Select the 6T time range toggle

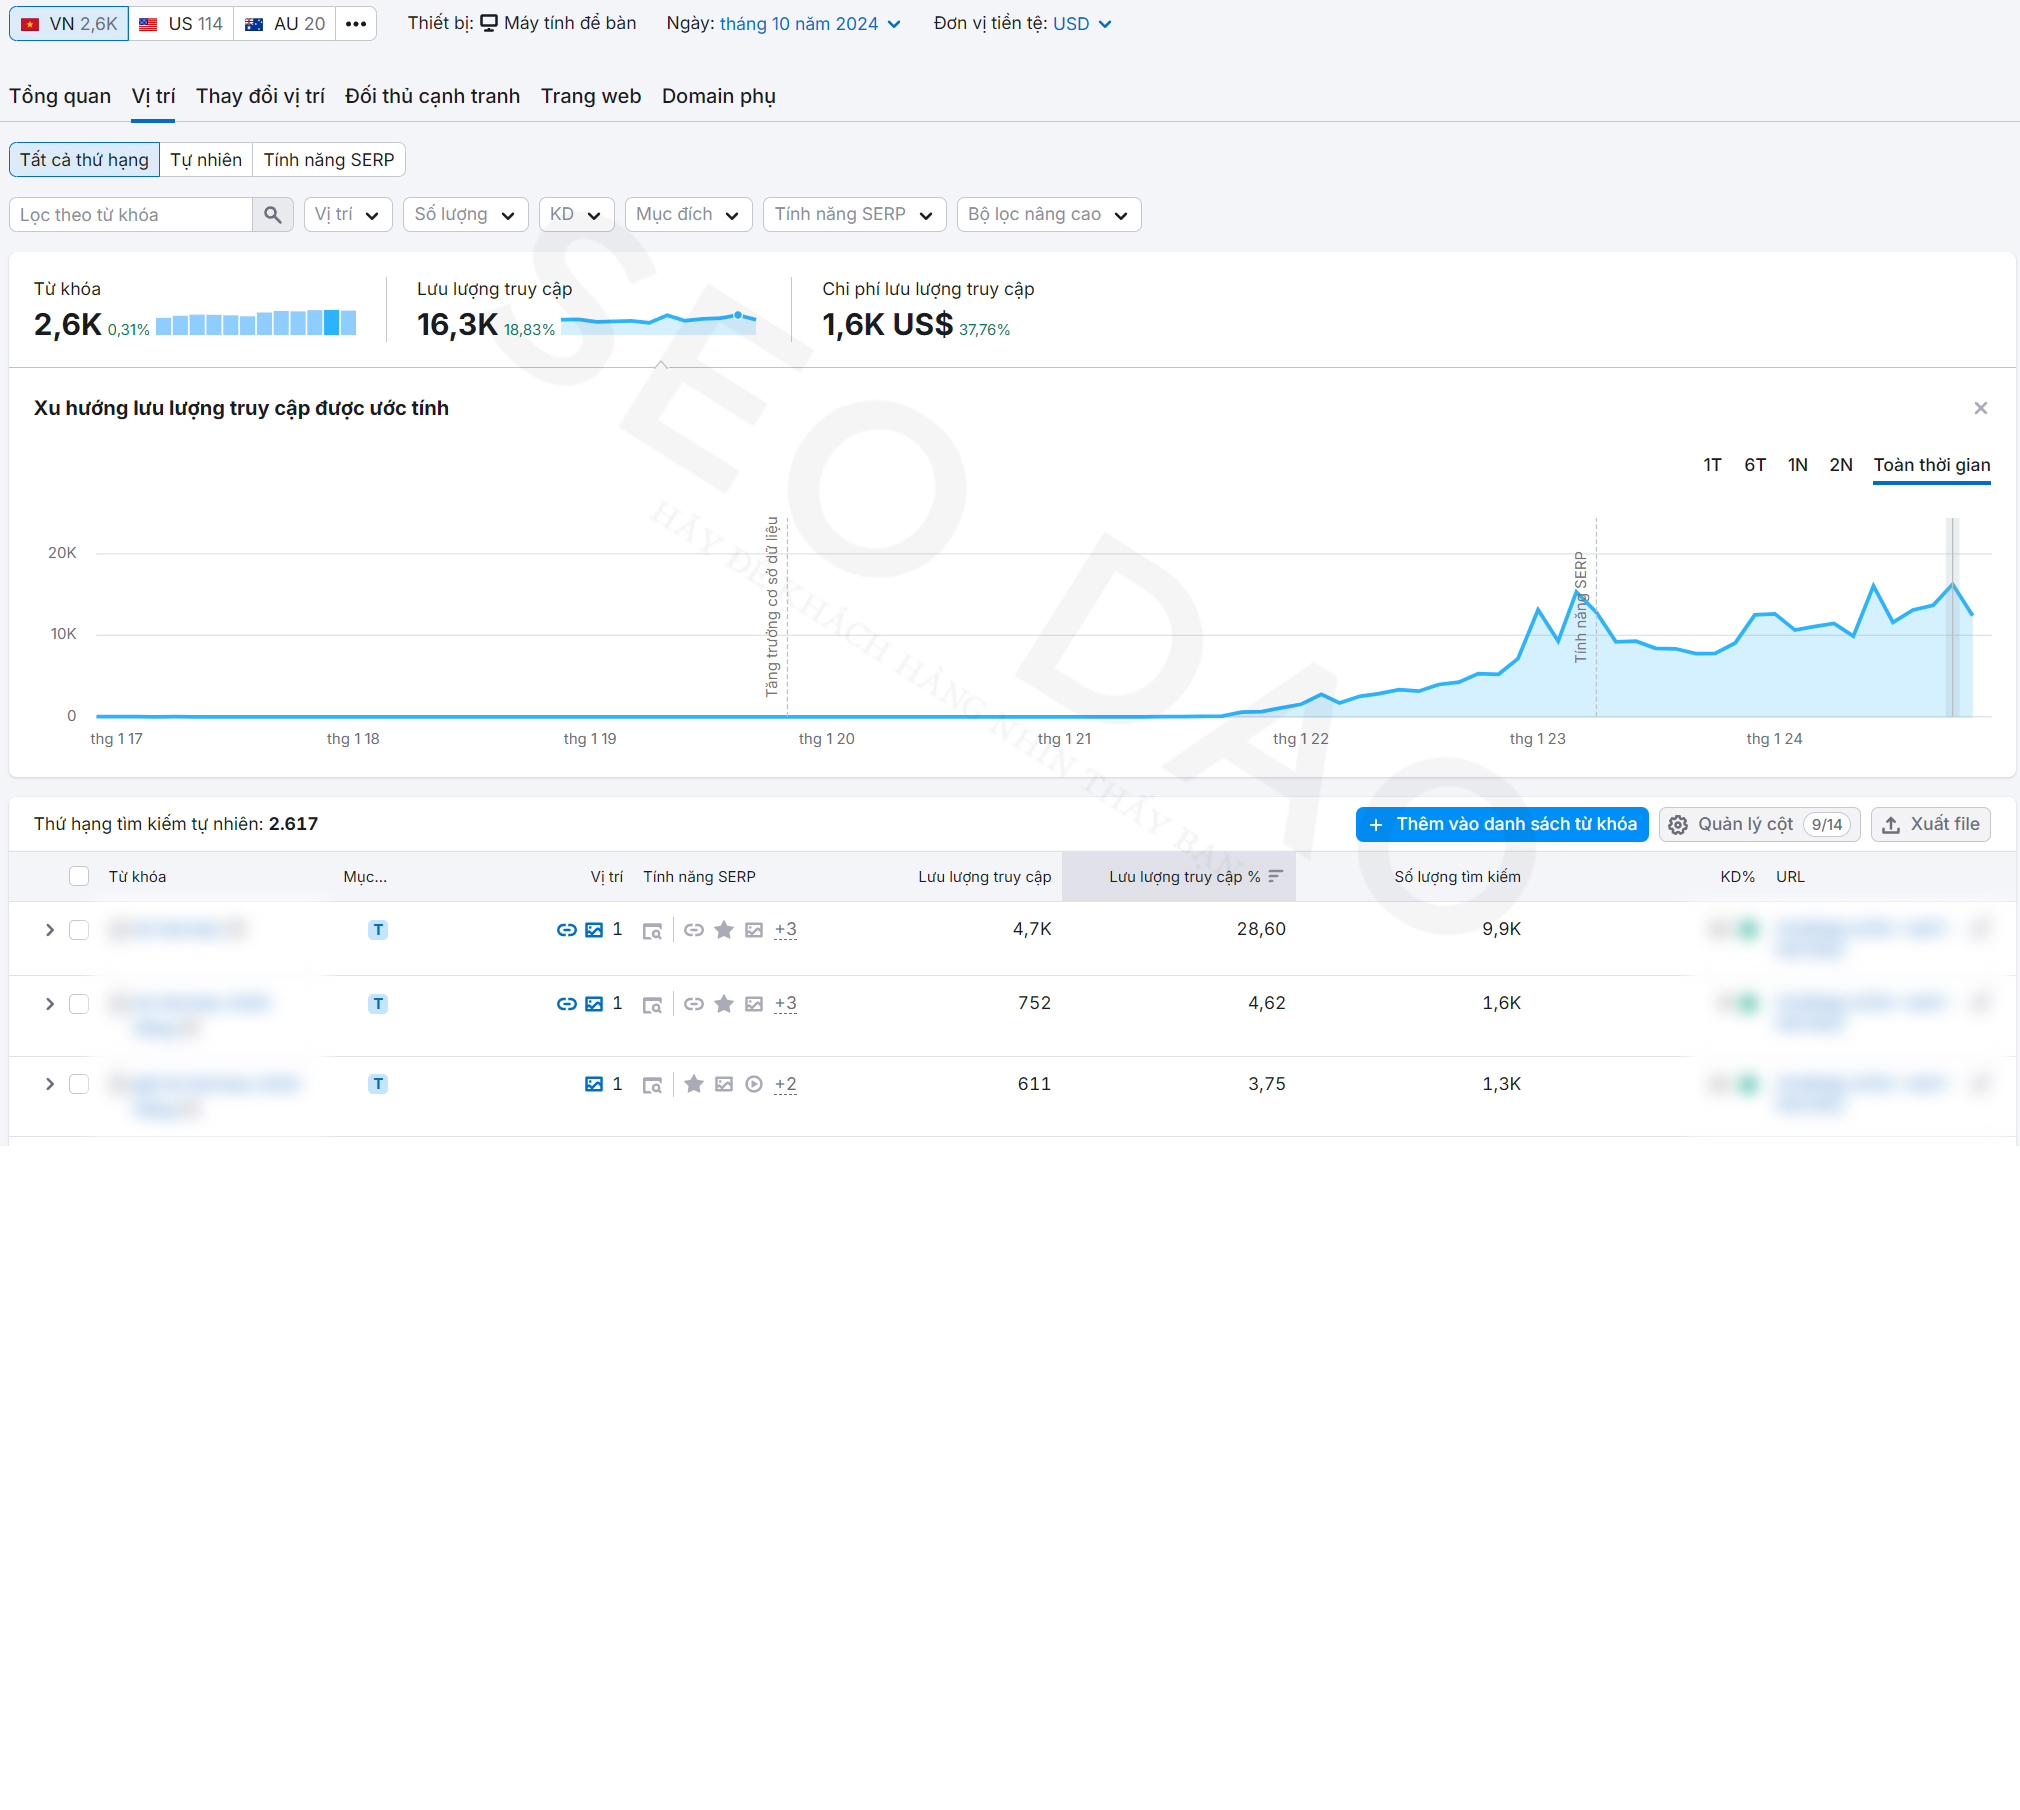[x=1755, y=465]
